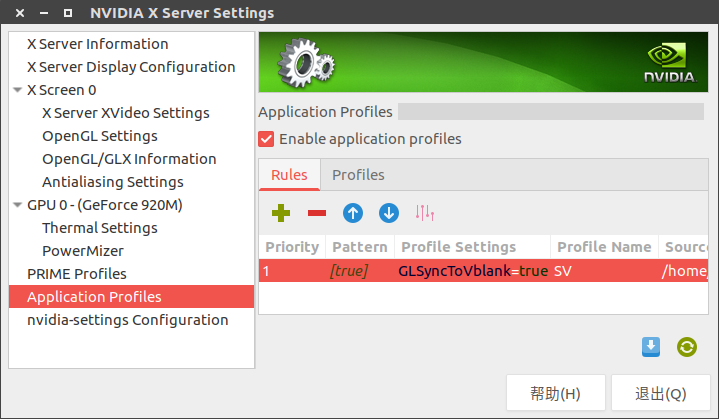
Task: Switch to the Profiles tab
Action: pos(358,175)
